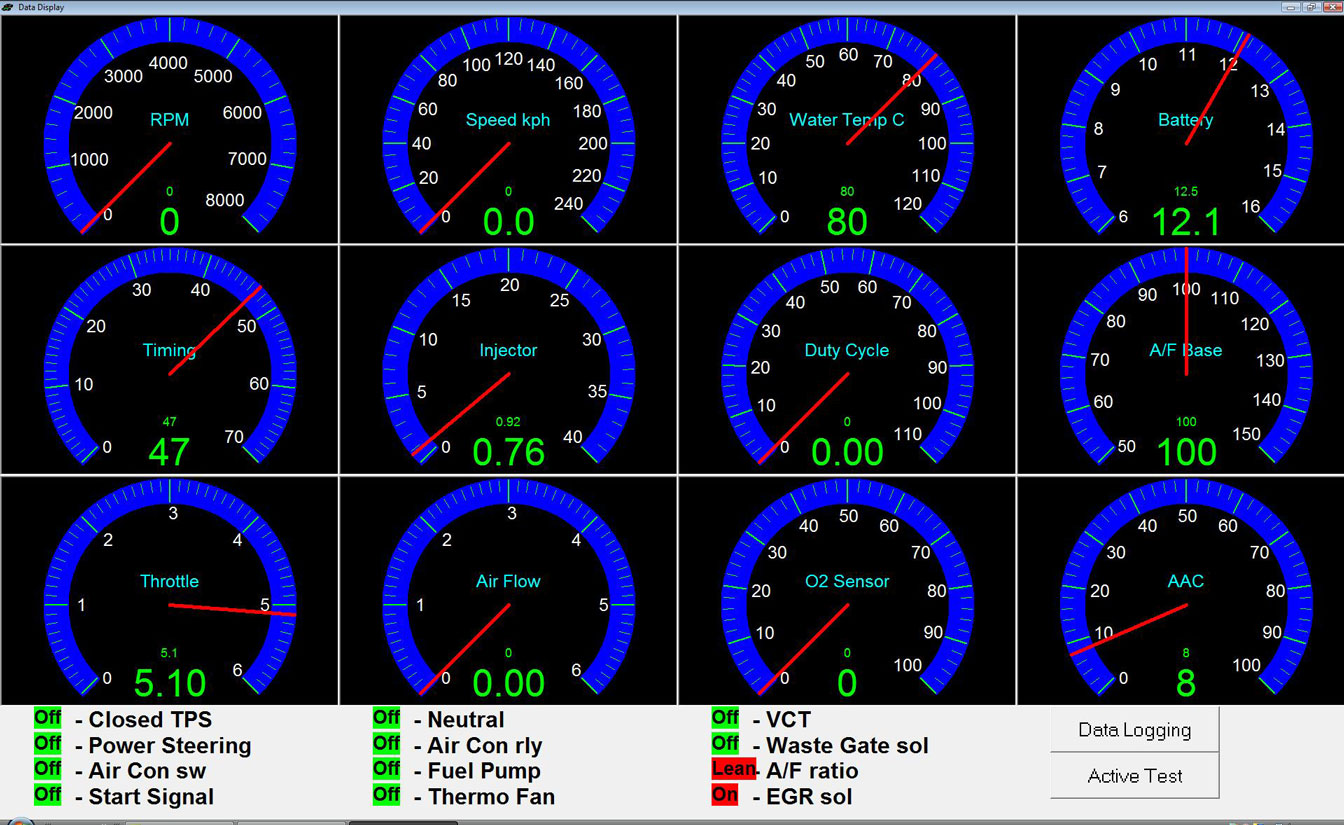
Task: Toggle the Power Steering Off indicator
Action: pos(47,744)
